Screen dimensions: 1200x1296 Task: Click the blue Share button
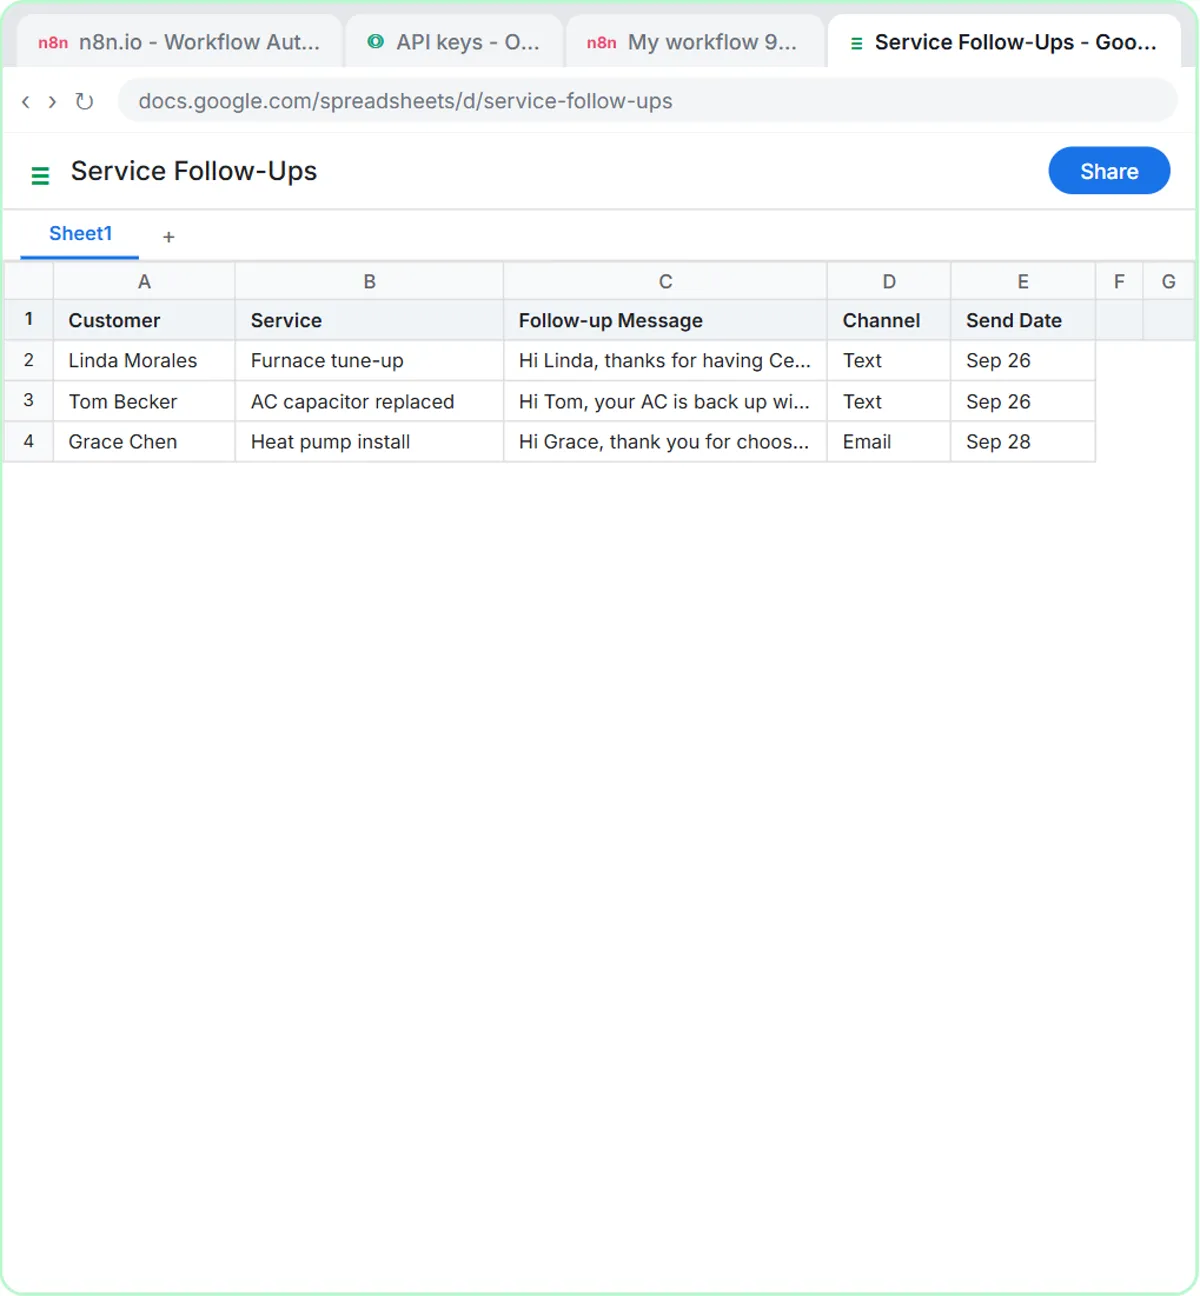1109,171
